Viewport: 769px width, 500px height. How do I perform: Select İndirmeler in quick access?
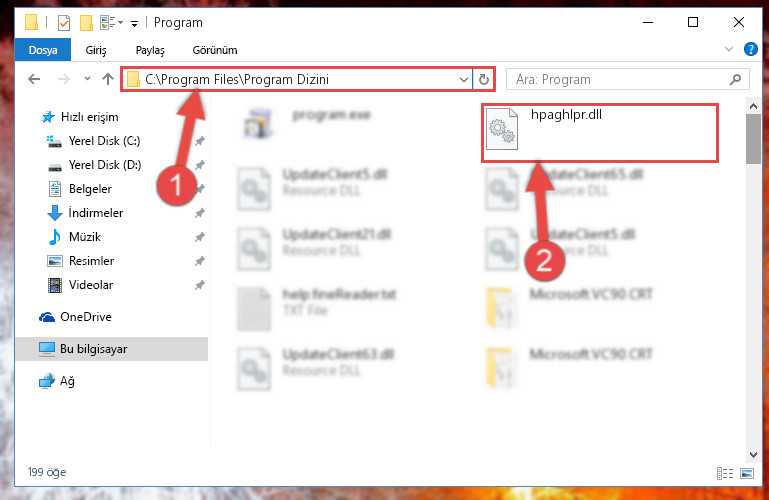coord(96,213)
